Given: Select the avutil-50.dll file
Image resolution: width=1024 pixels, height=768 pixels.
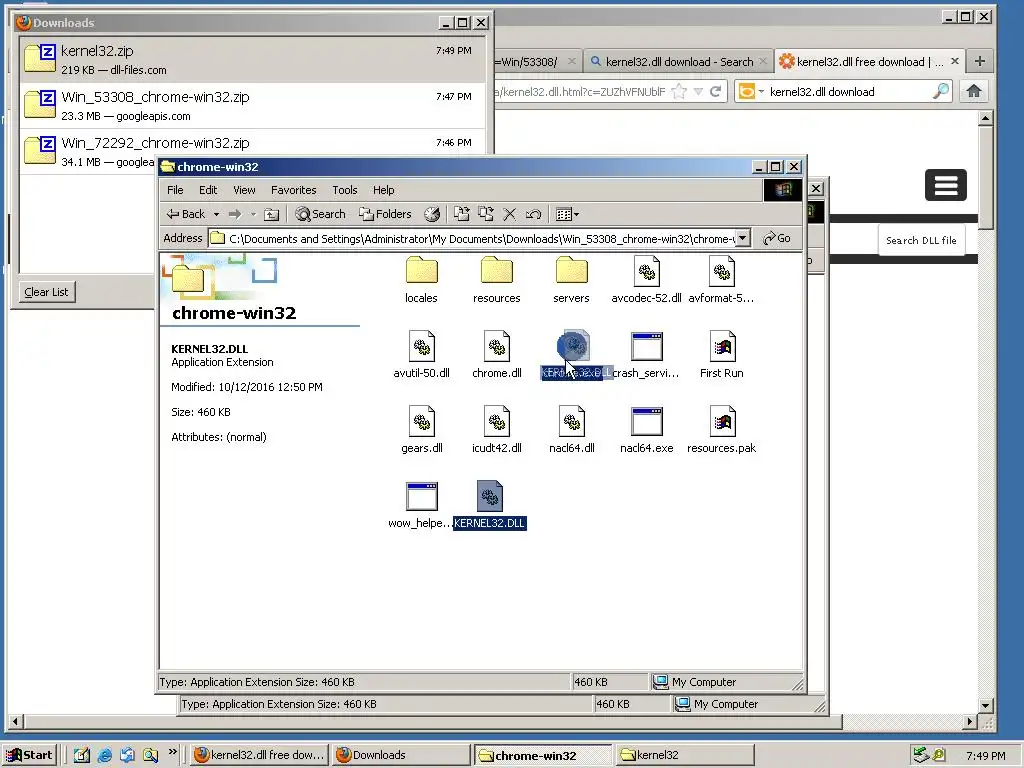Looking at the screenshot, I should 421,355.
